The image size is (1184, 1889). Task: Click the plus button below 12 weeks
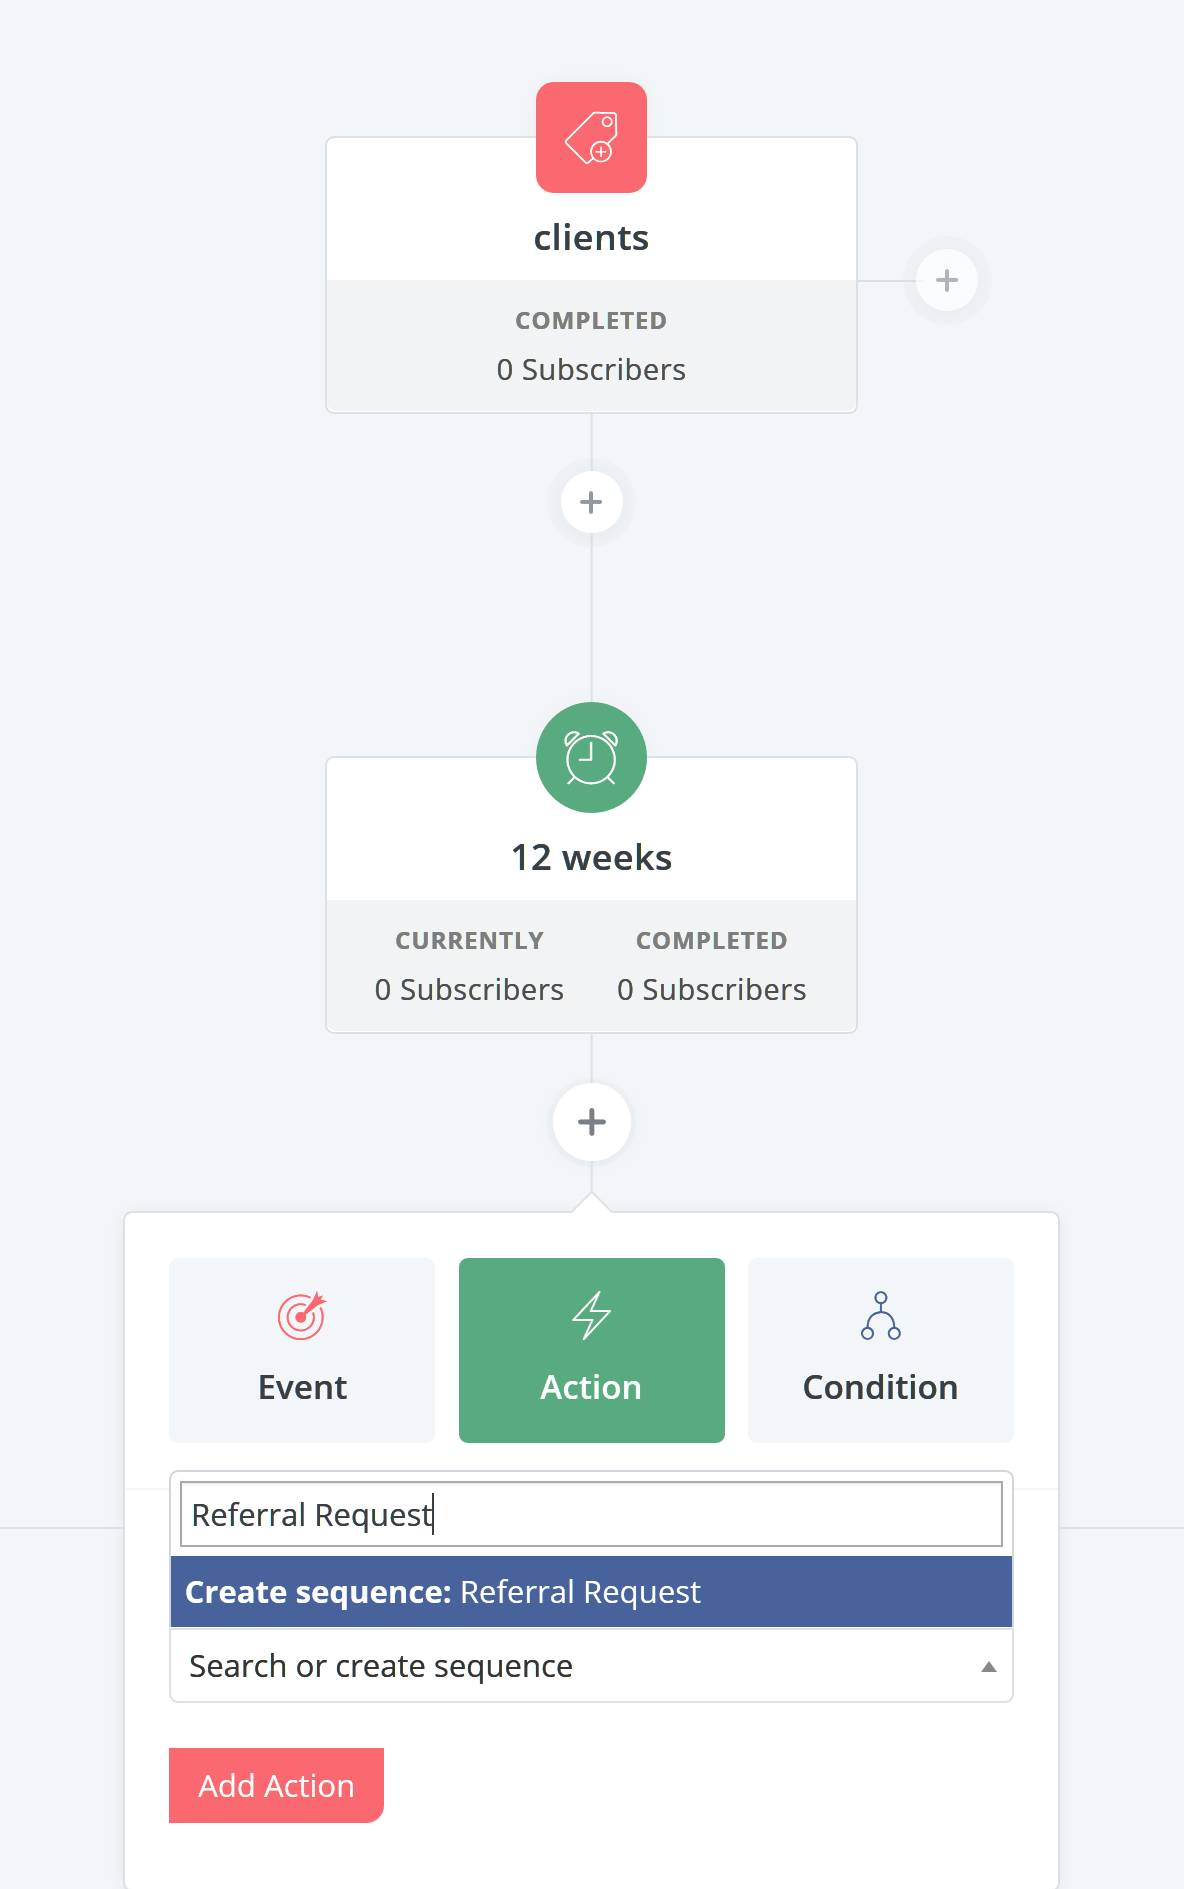click(x=592, y=1122)
